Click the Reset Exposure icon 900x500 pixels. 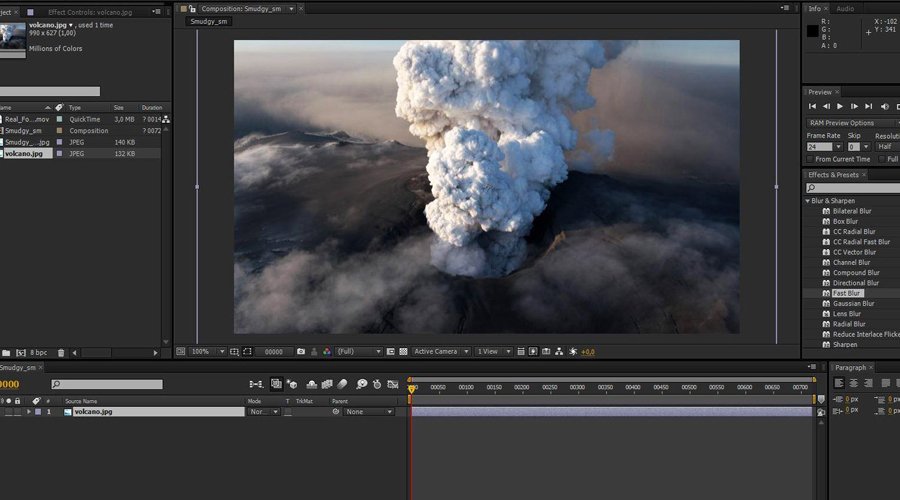click(573, 351)
